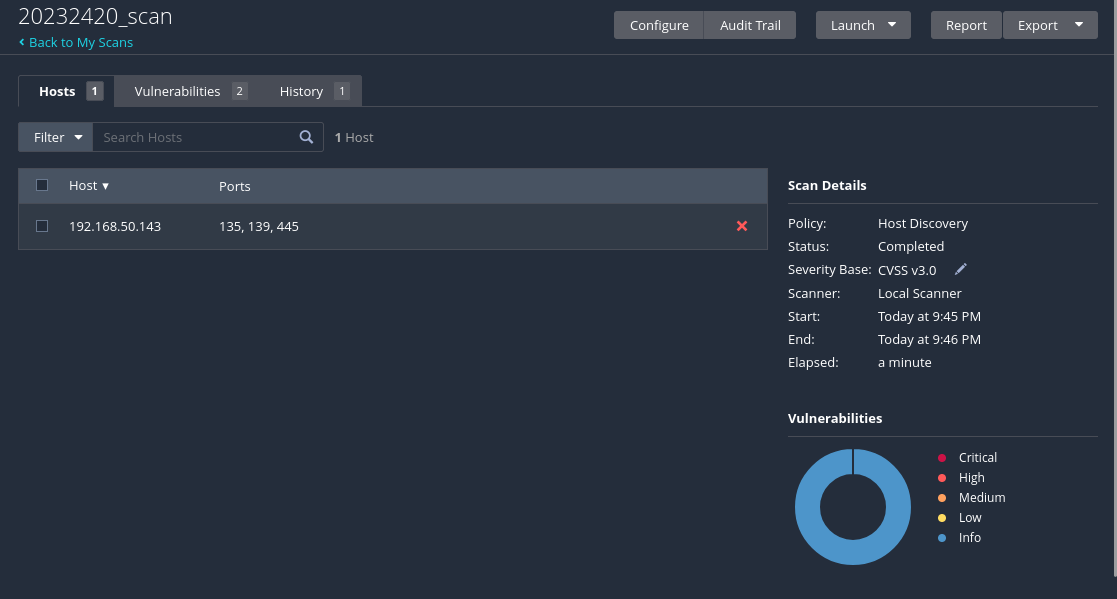
Task: Go back to My Scans link
Action: (80, 42)
